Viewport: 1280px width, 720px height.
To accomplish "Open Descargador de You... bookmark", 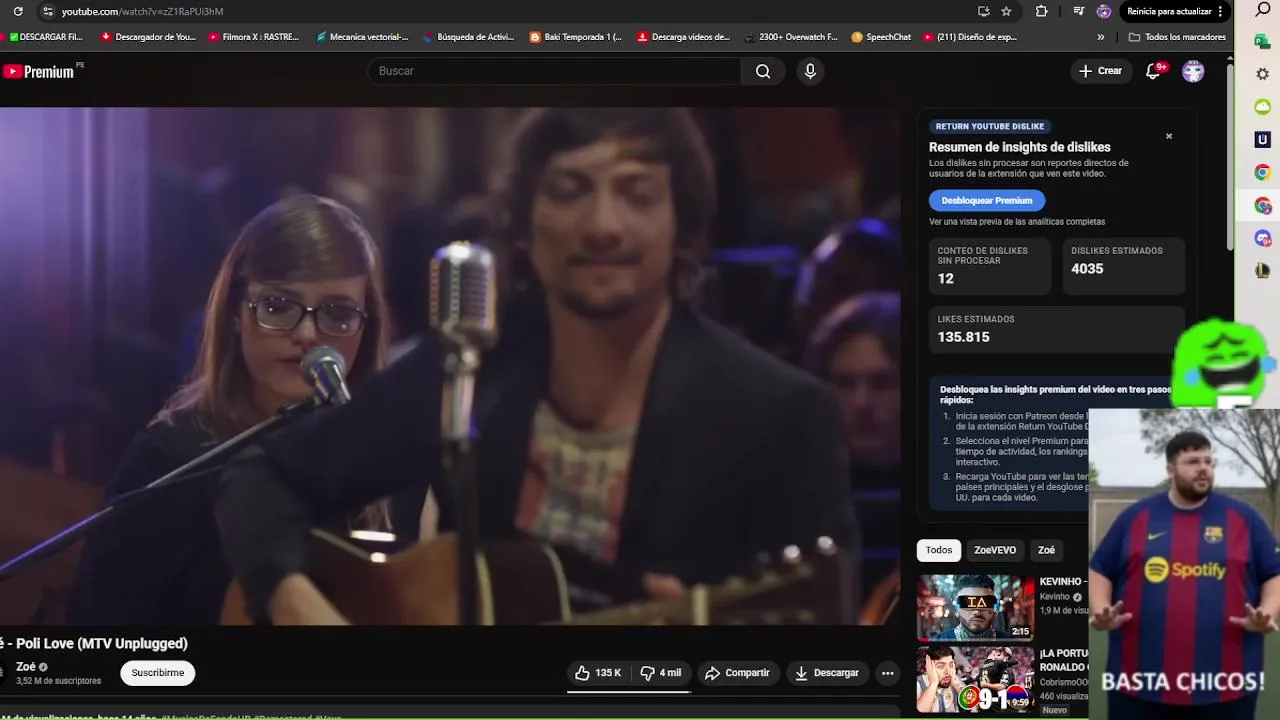I will [149, 37].
